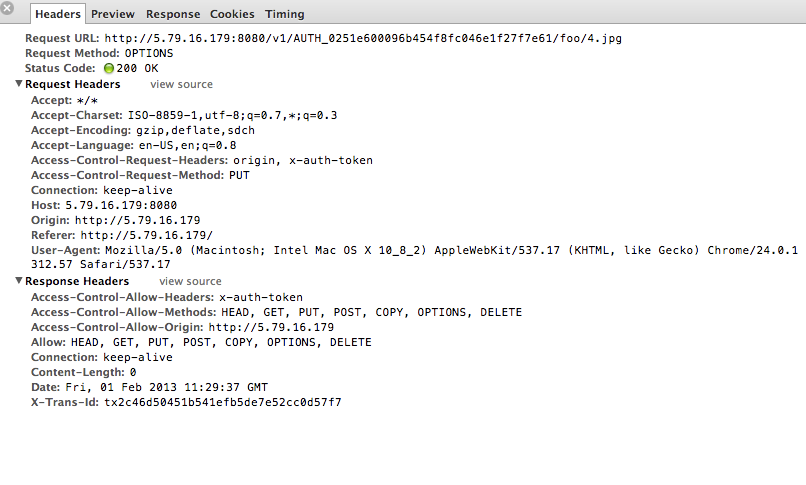This screenshot has height=485, width=806.
Task: Select the Request Method OPTIONS value
Action: (149, 53)
